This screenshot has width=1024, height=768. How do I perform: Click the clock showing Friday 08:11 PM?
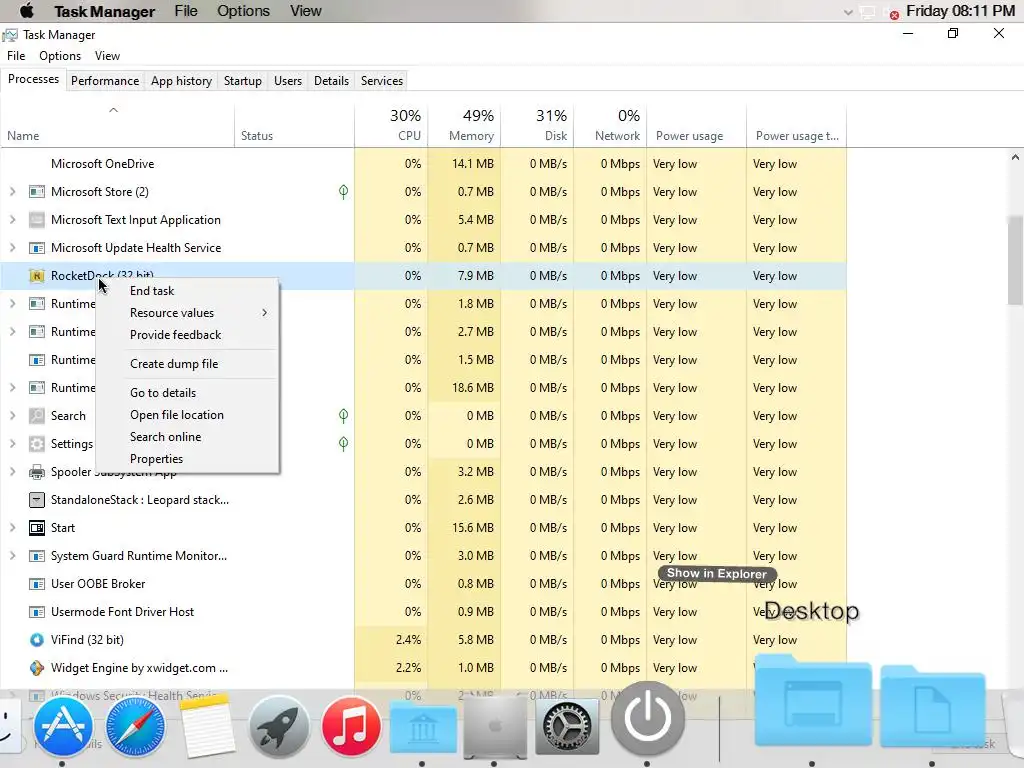pos(960,11)
